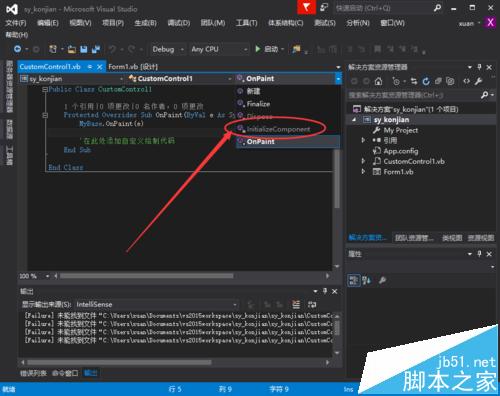Click the code editor vertical scrollbar thumb
This screenshot has width=500, height=396.
(x=337, y=178)
